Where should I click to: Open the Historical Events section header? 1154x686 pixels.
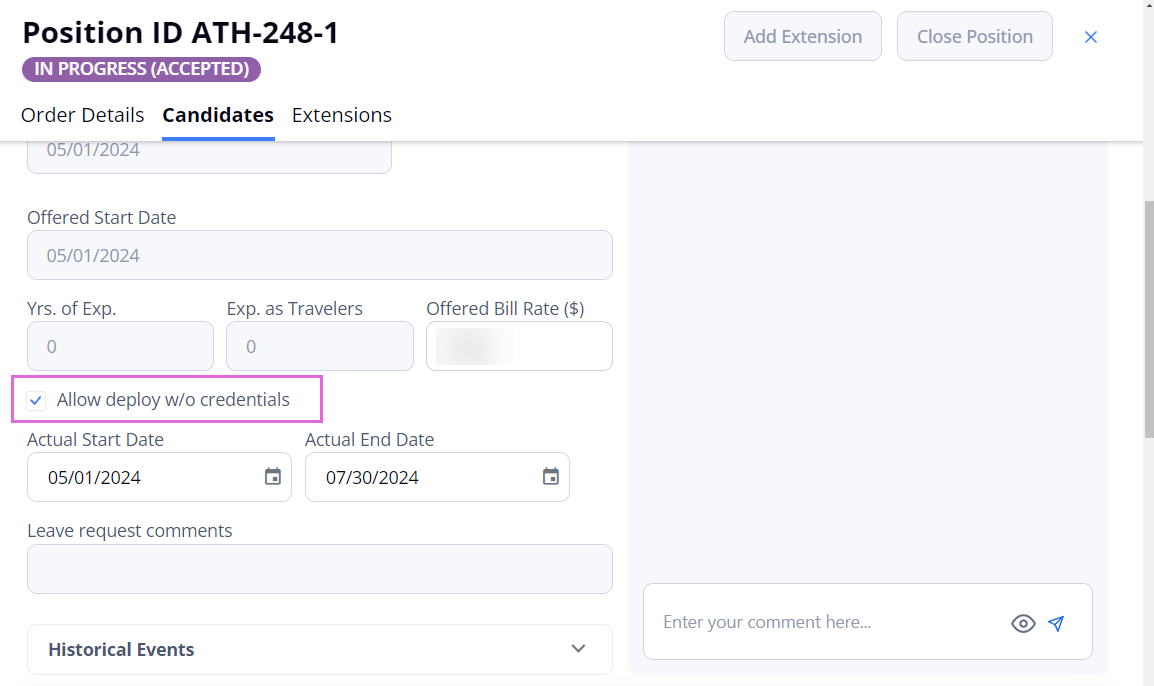tap(320, 649)
